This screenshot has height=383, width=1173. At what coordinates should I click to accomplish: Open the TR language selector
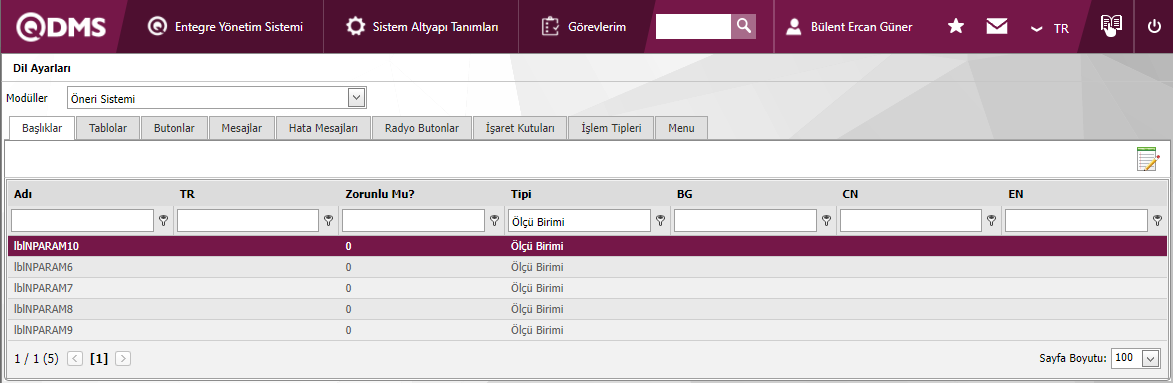1050,28
